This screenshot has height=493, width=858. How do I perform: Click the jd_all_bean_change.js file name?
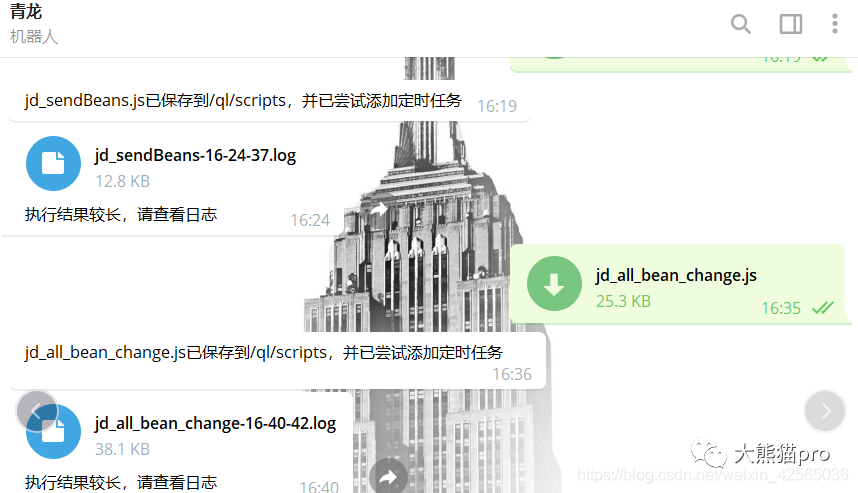click(676, 275)
